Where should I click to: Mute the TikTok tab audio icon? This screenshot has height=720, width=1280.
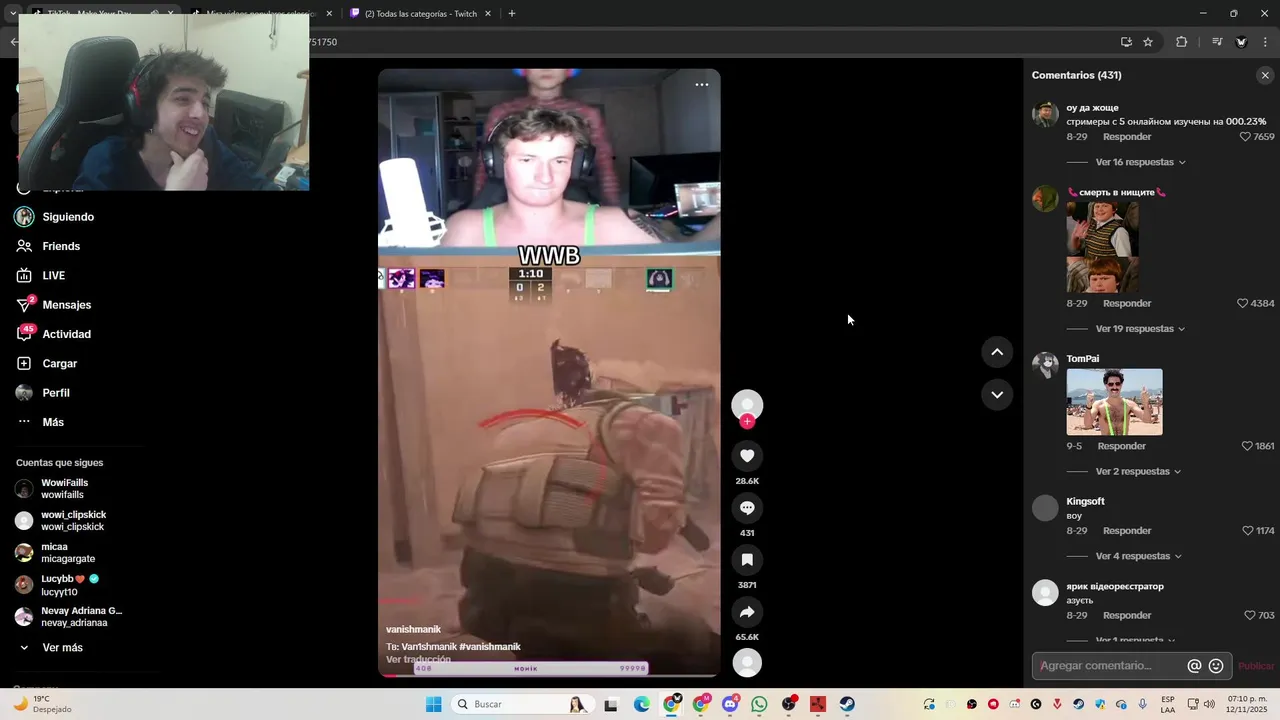(153, 14)
